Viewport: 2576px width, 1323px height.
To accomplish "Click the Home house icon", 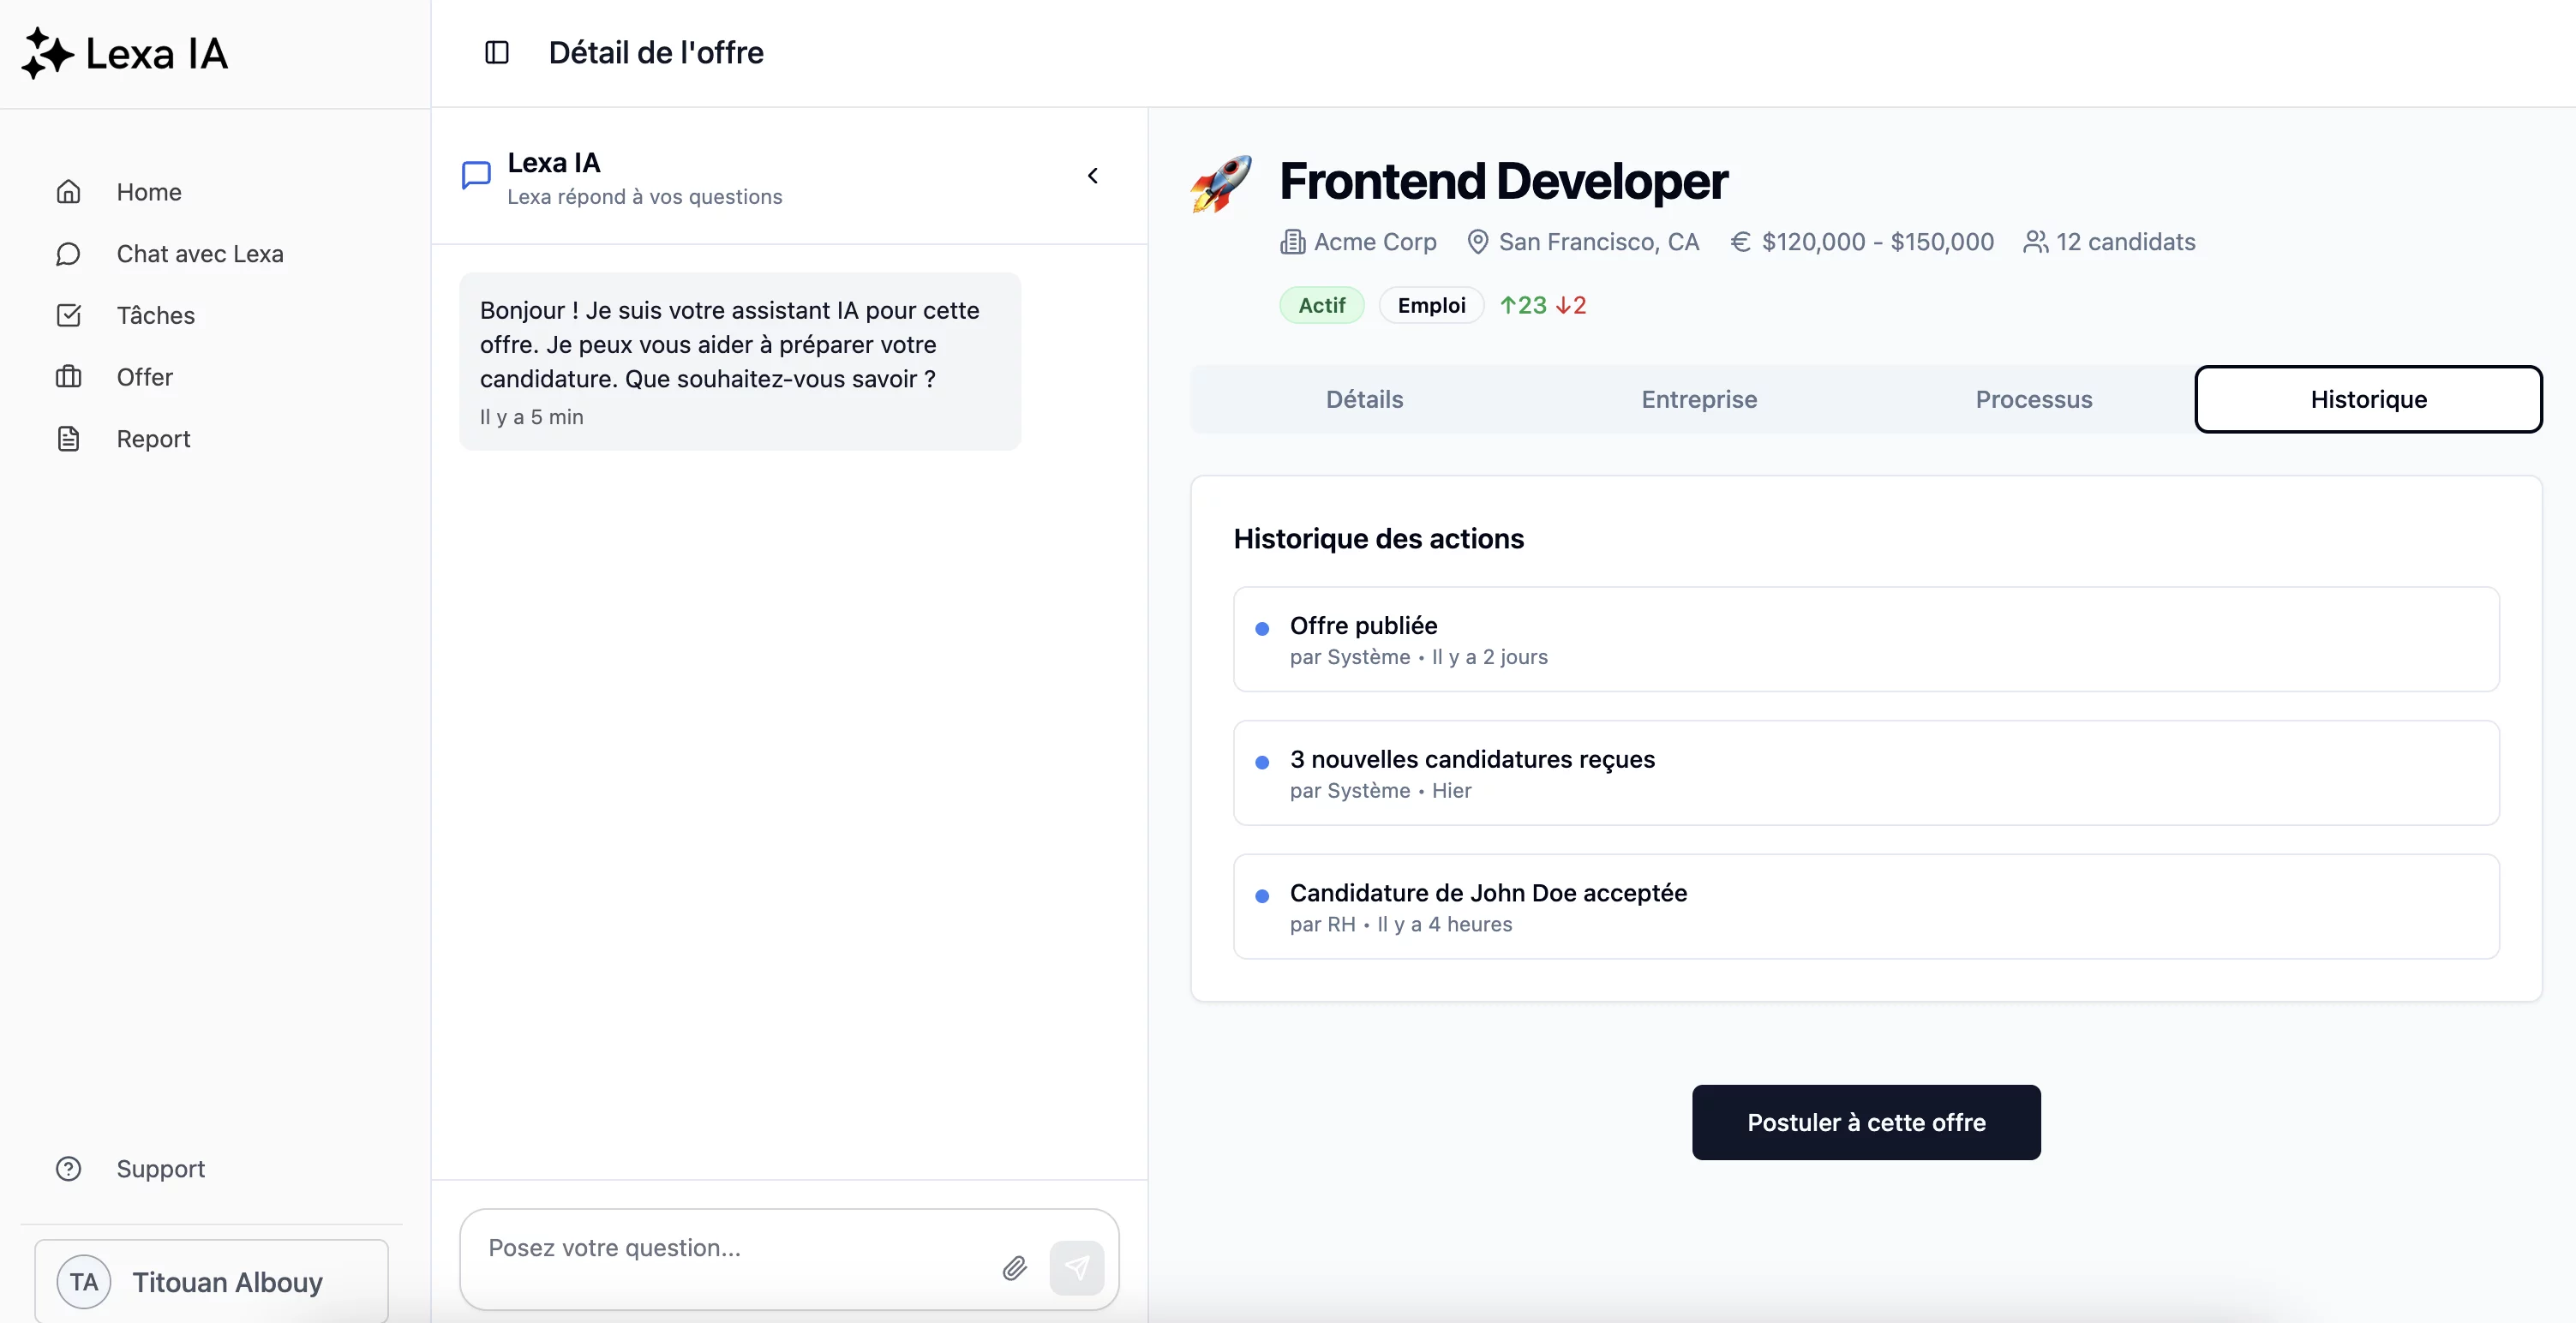I will (68, 192).
